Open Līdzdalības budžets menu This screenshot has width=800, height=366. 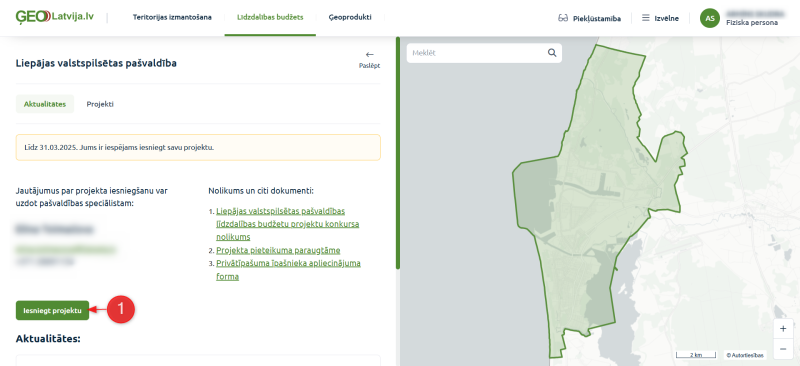coord(270,17)
